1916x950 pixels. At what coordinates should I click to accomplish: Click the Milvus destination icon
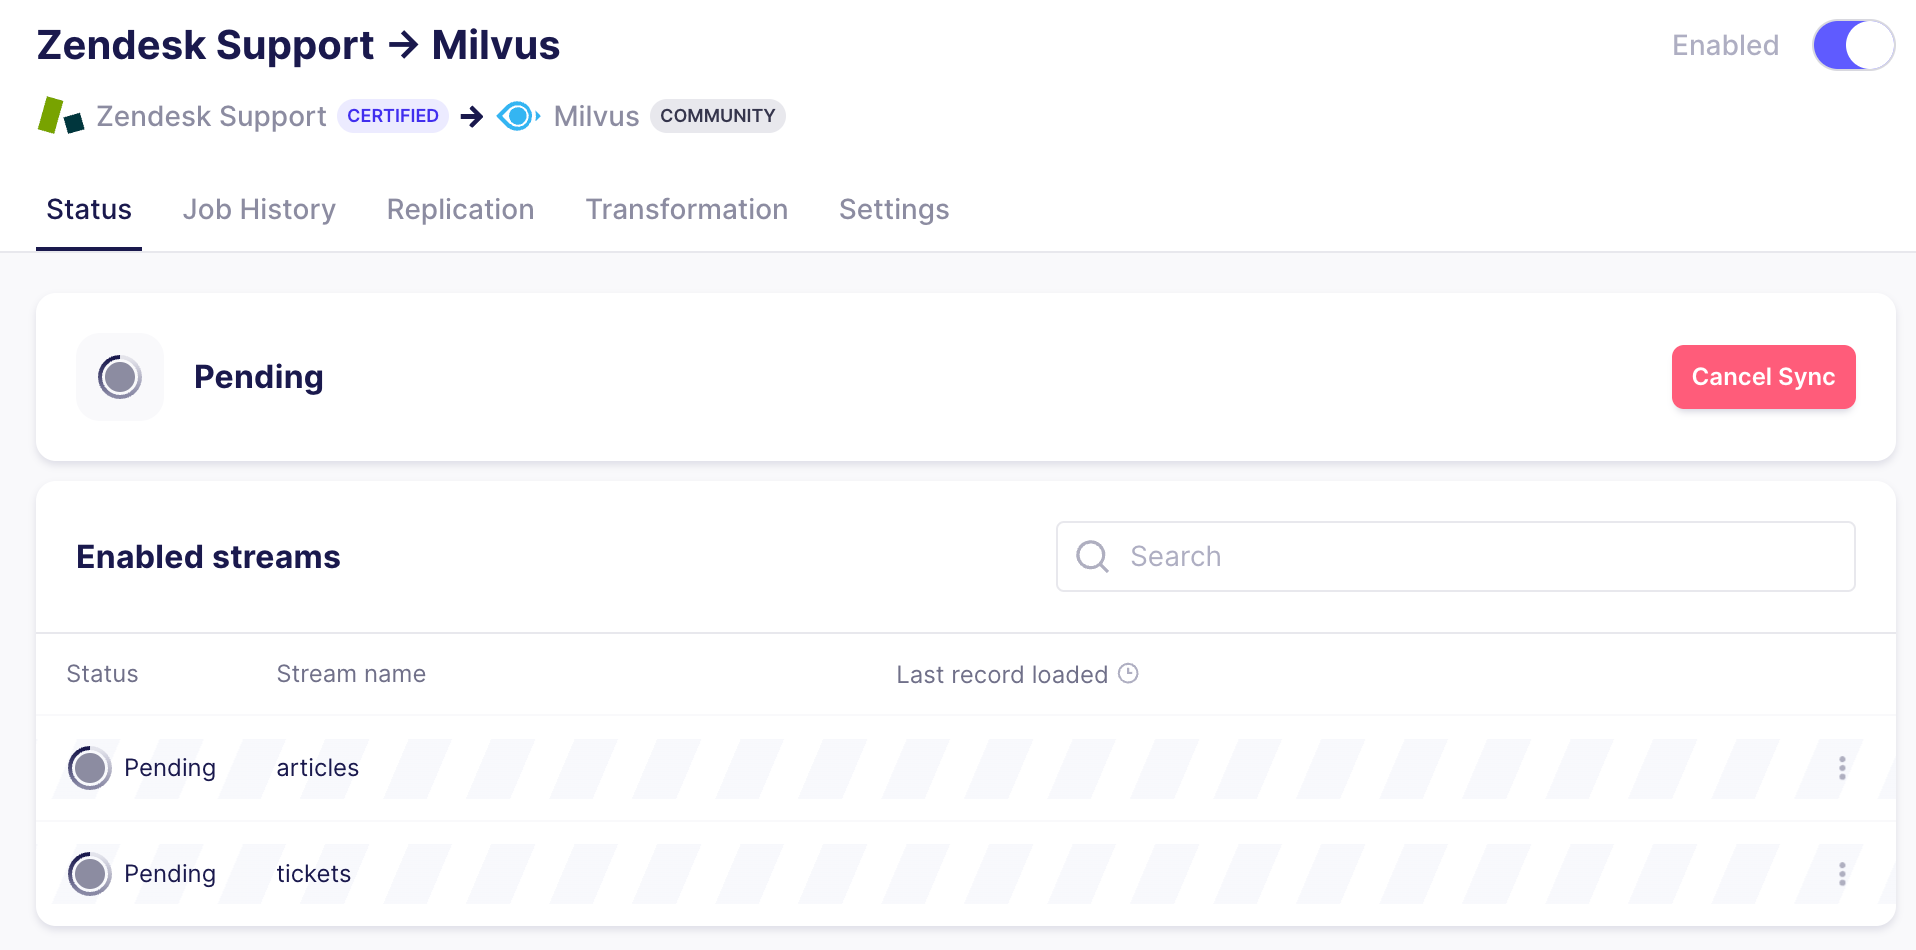(518, 116)
